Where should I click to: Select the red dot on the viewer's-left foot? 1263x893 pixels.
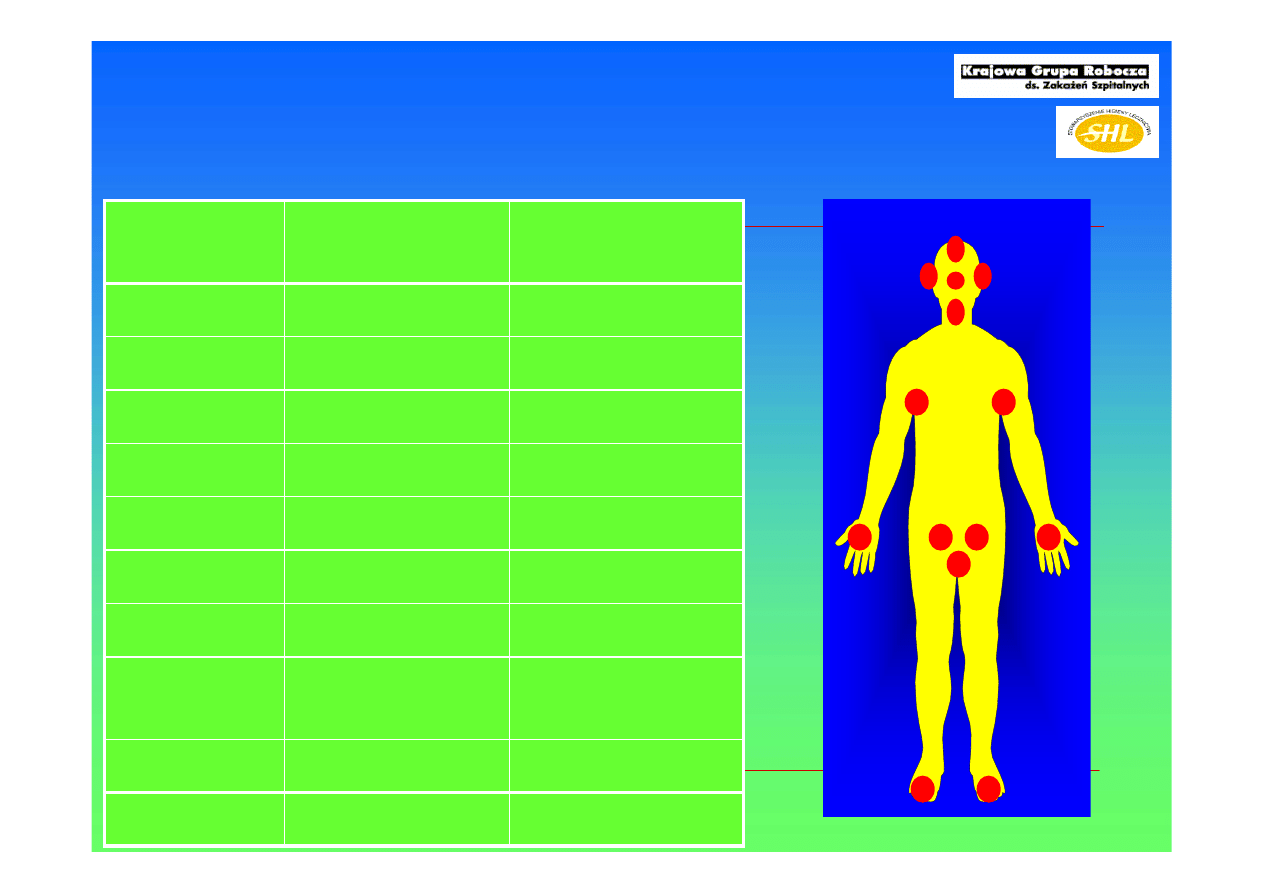pos(923,789)
